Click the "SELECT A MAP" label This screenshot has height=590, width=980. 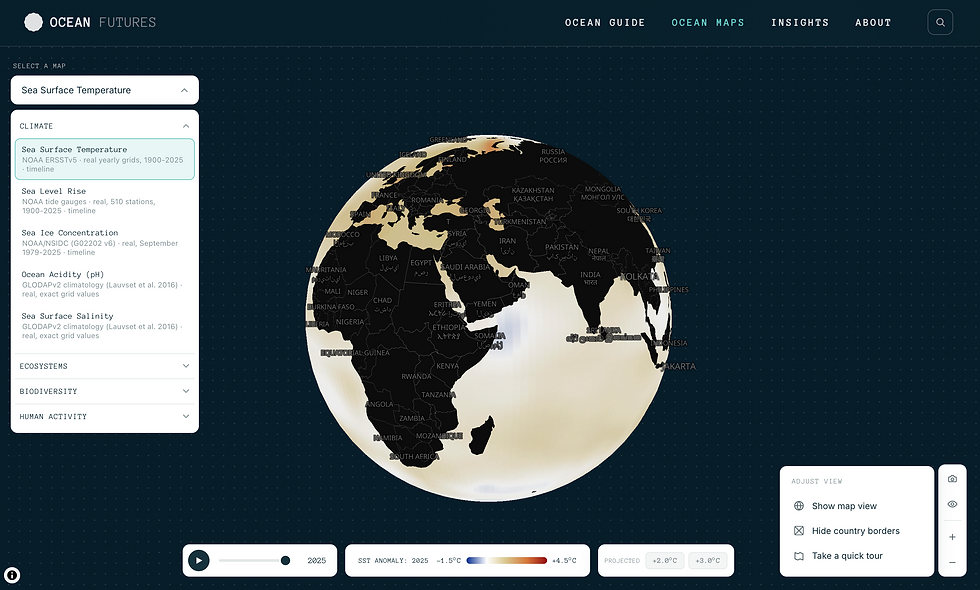[39, 66]
